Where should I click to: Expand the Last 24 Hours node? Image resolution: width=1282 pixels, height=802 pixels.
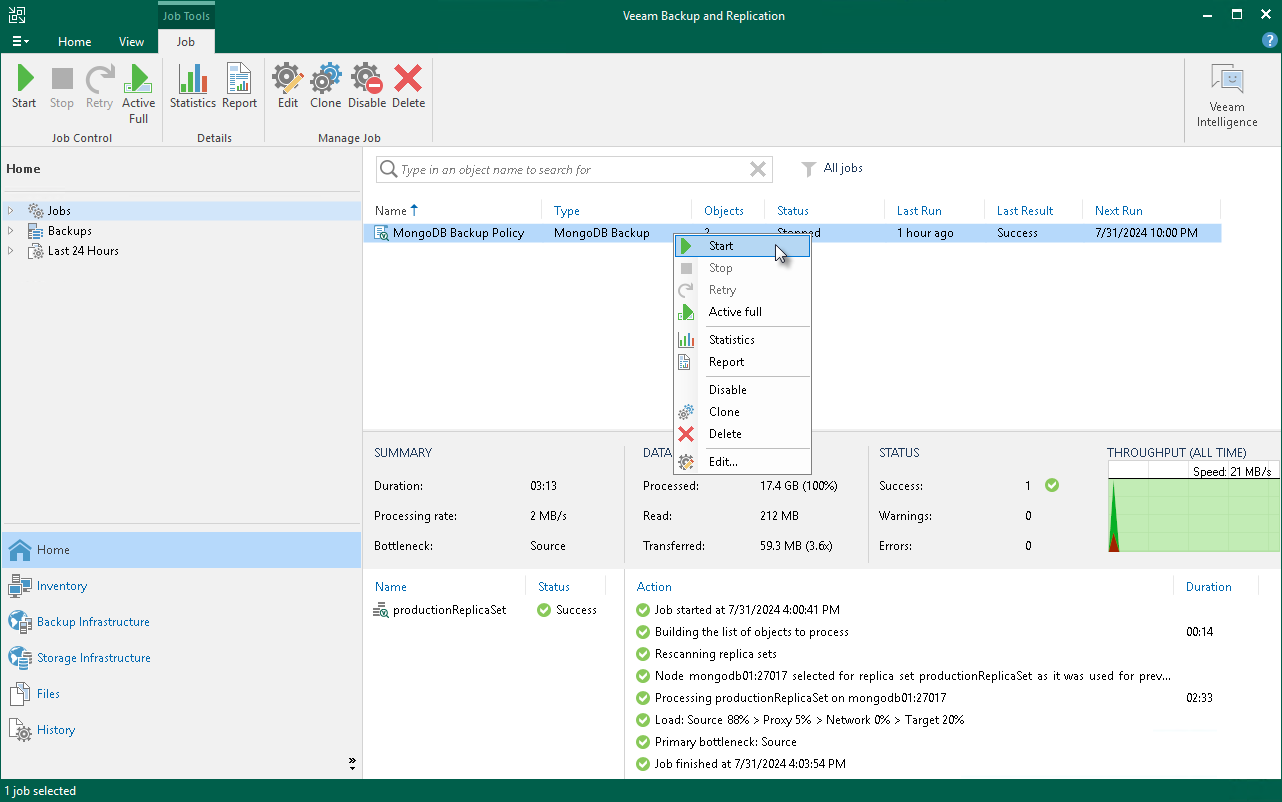(11, 251)
